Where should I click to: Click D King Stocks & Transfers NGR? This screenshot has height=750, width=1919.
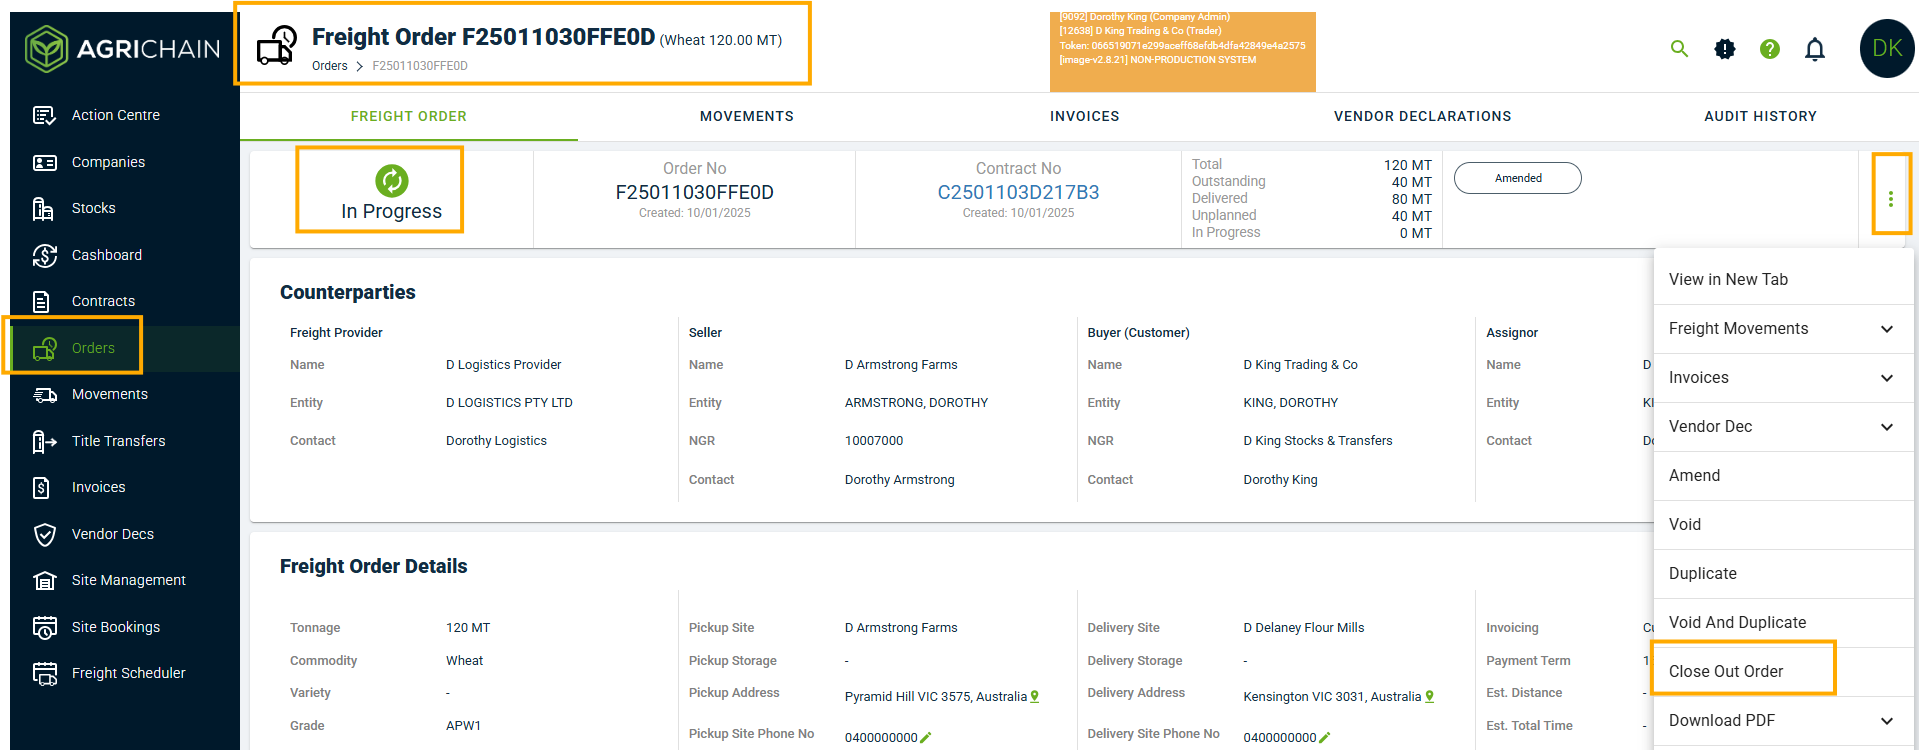coord(1318,441)
